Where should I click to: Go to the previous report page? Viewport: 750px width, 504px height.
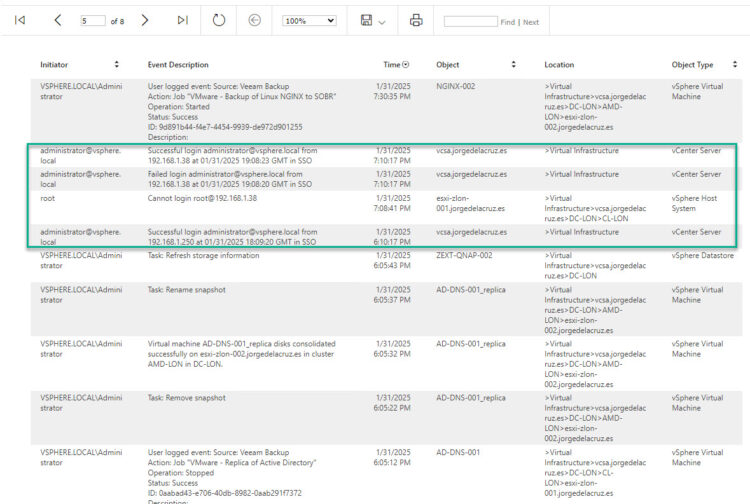coord(58,20)
